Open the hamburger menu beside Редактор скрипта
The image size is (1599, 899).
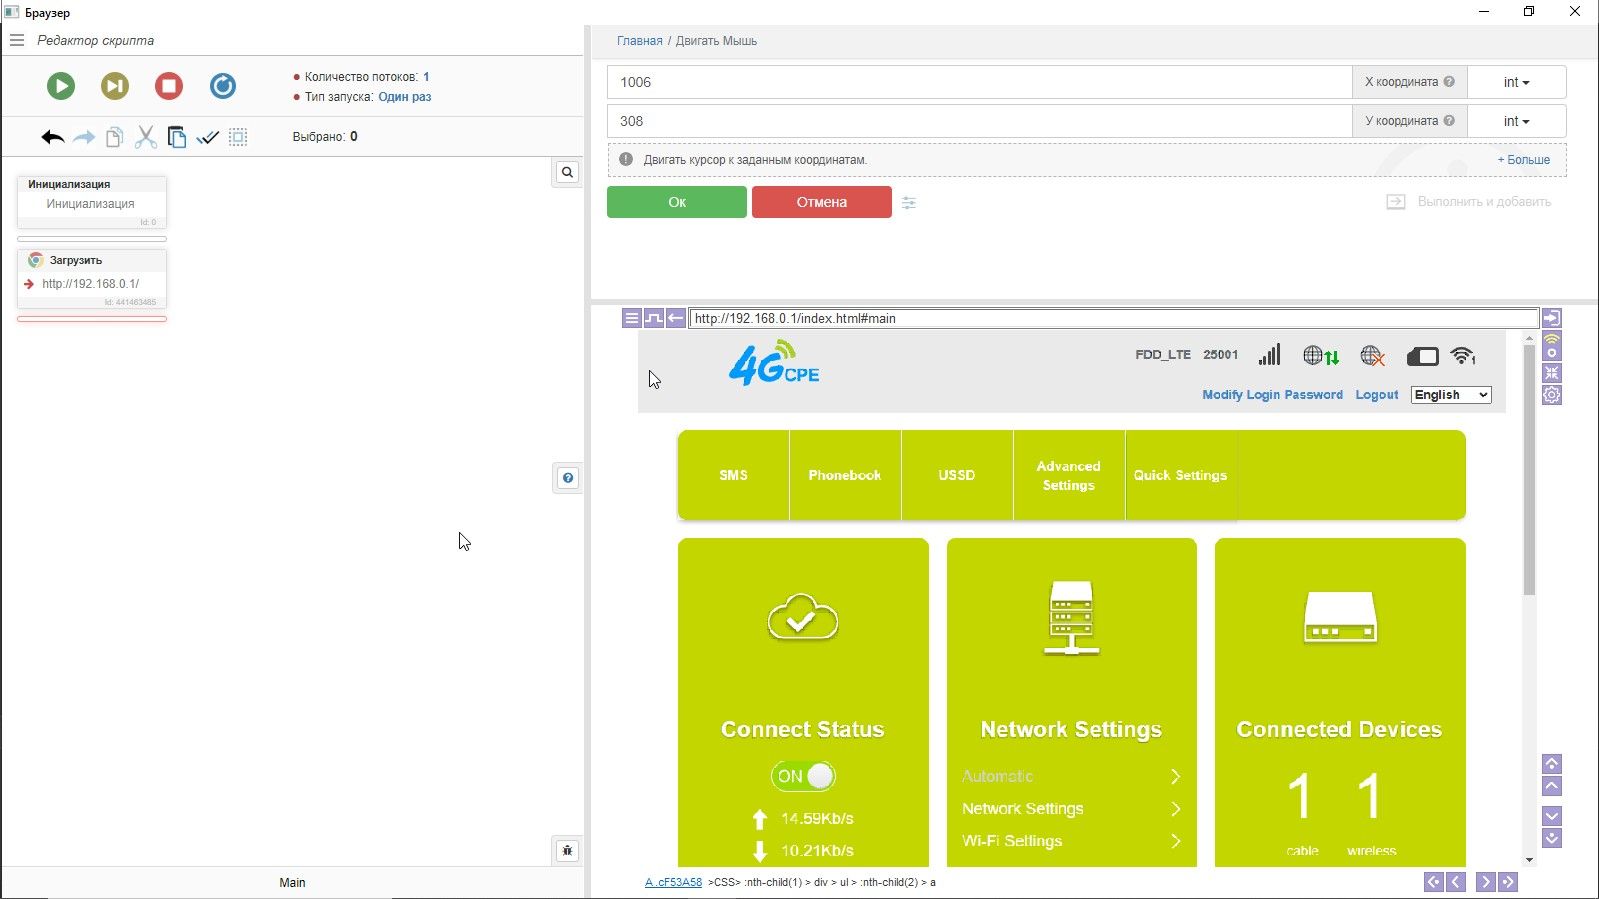[x=16, y=40]
